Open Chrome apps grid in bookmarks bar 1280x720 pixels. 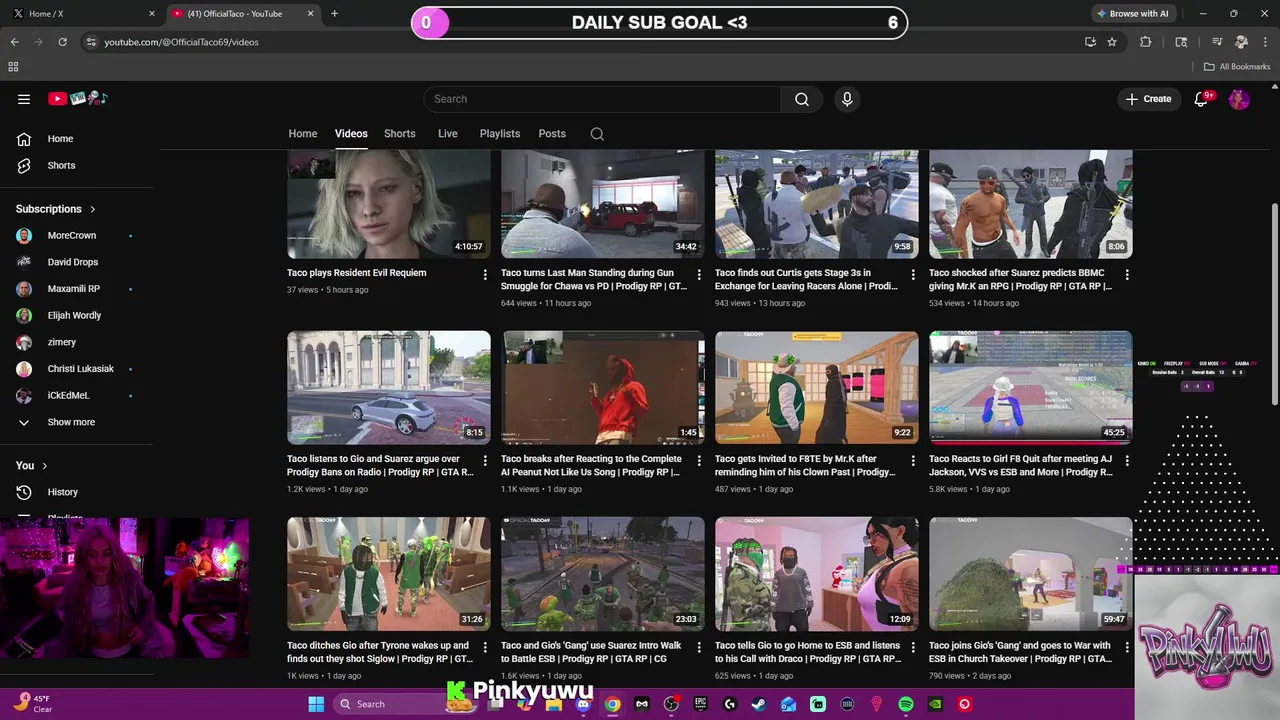(13, 67)
